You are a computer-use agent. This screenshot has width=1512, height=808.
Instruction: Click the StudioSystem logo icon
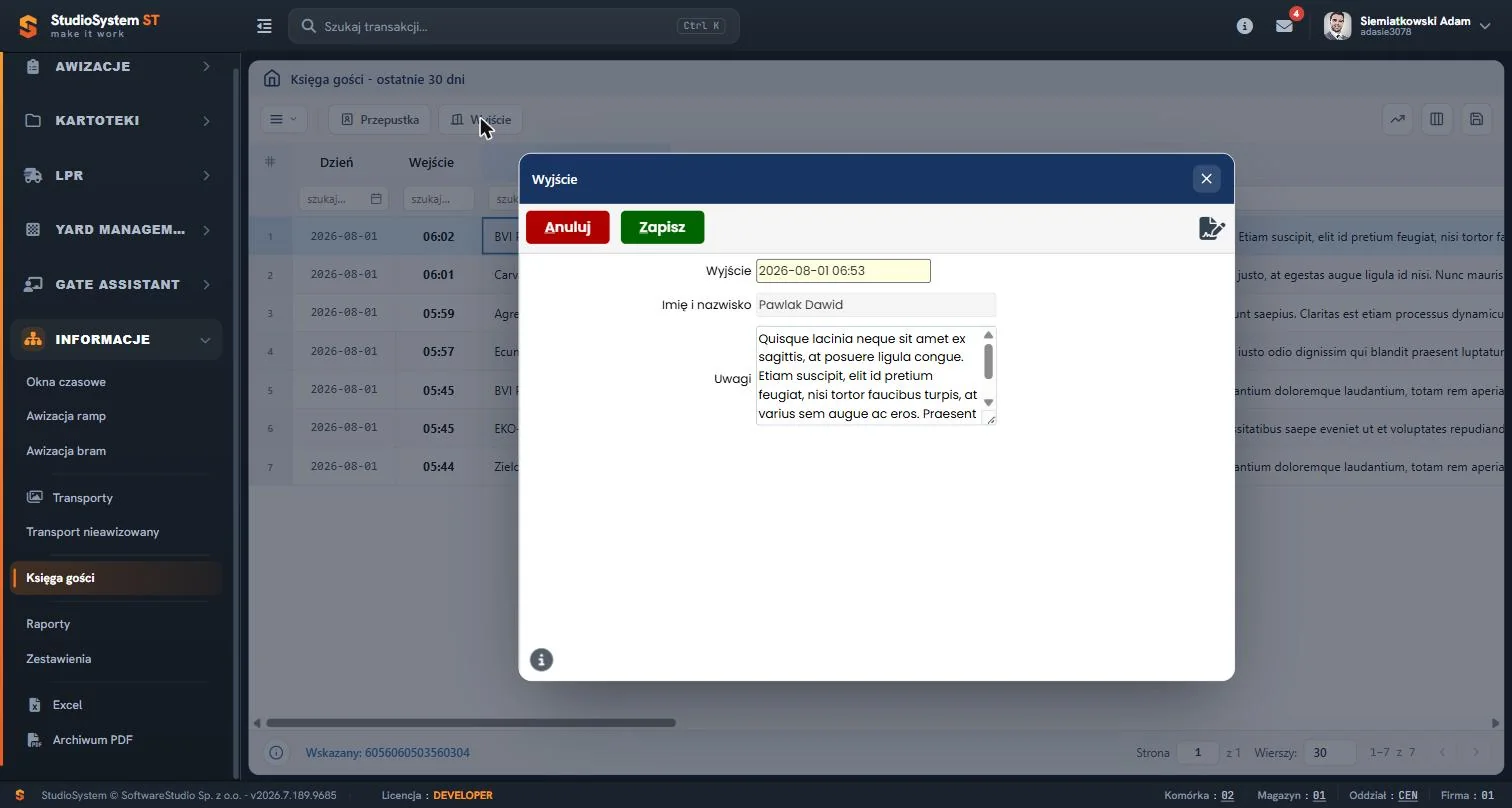(28, 26)
